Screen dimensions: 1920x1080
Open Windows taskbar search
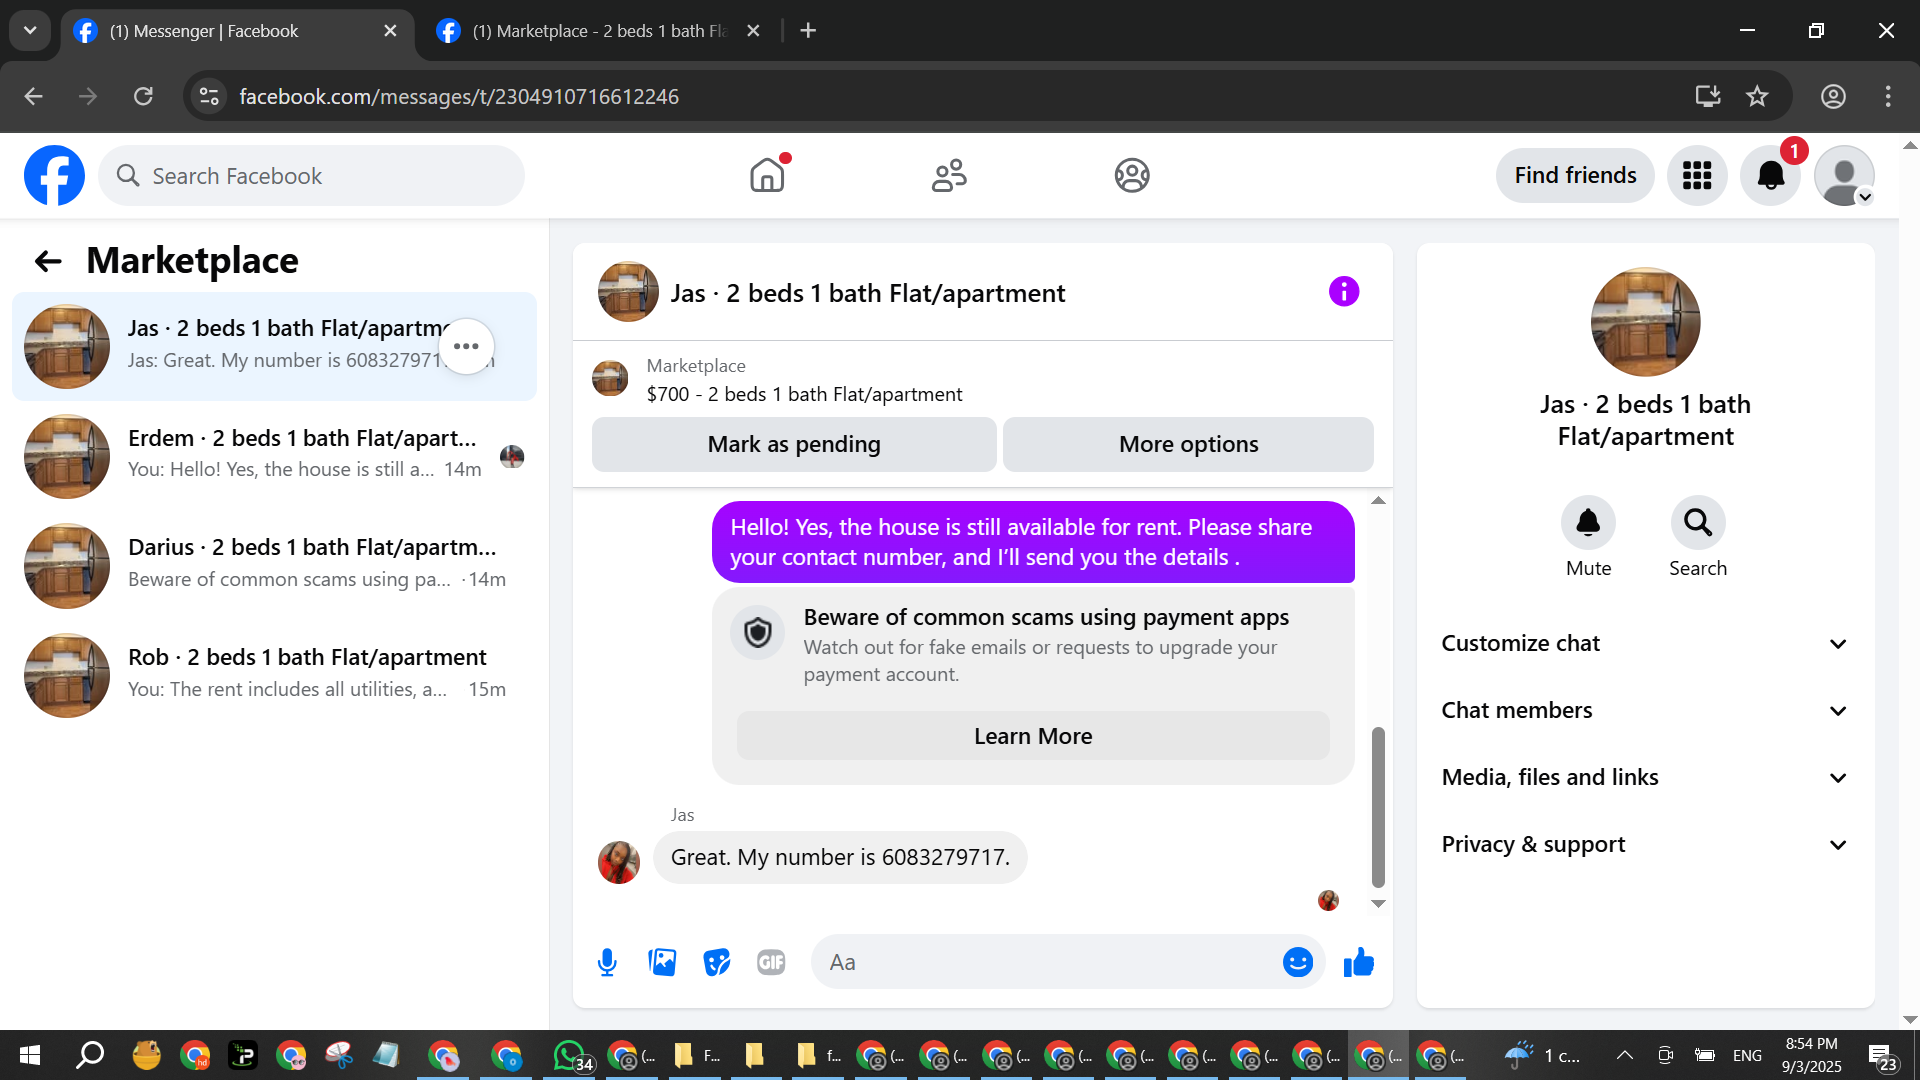[x=90, y=1055]
